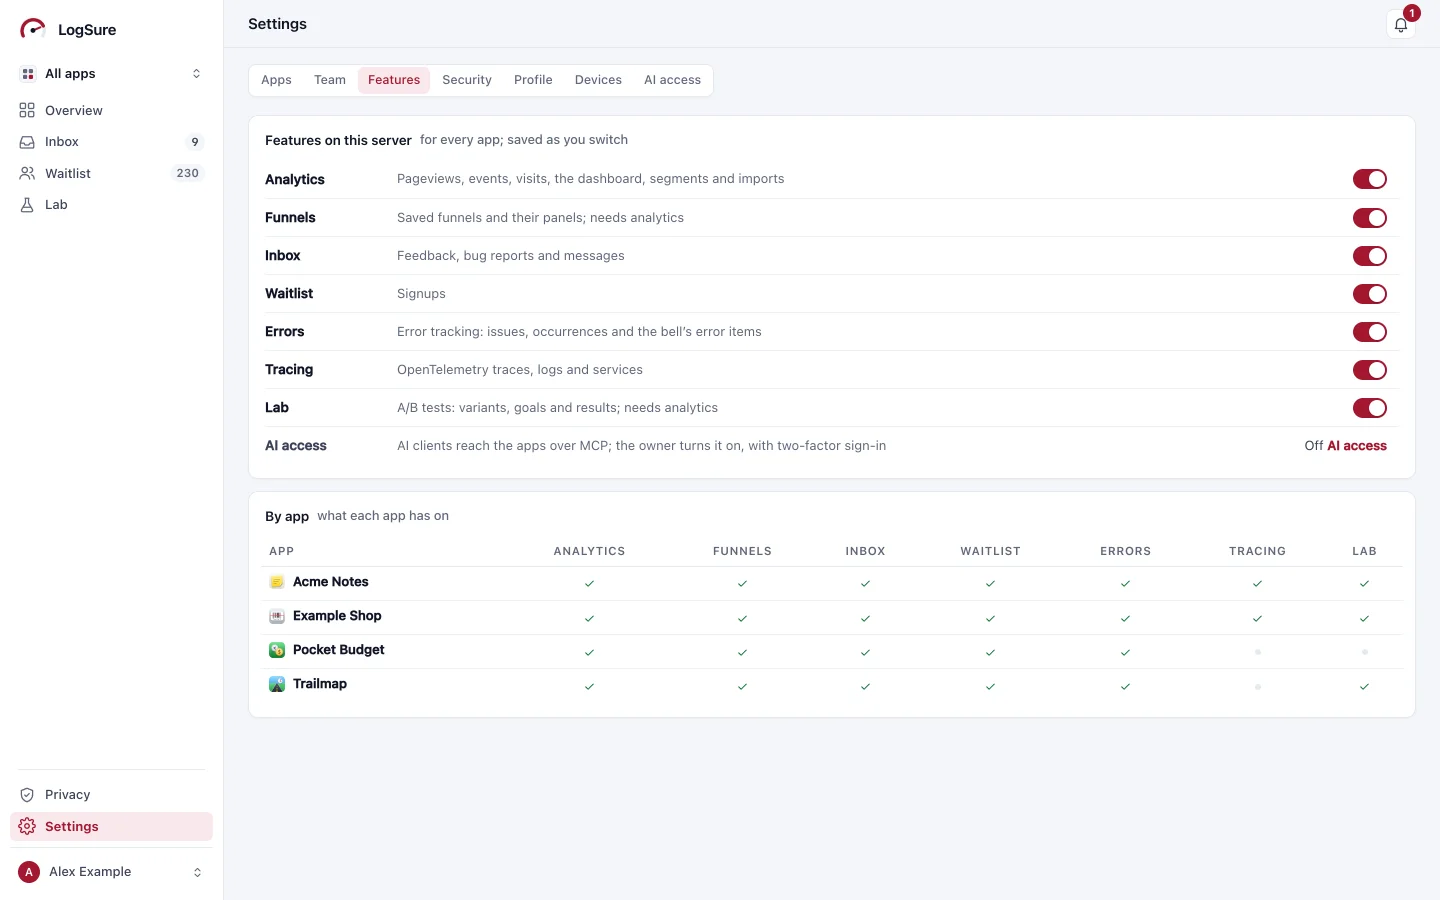This screenshot has width=1440, height=900.
Task: Click the Waitlist people icon
Action: click(x=27, y=173)
